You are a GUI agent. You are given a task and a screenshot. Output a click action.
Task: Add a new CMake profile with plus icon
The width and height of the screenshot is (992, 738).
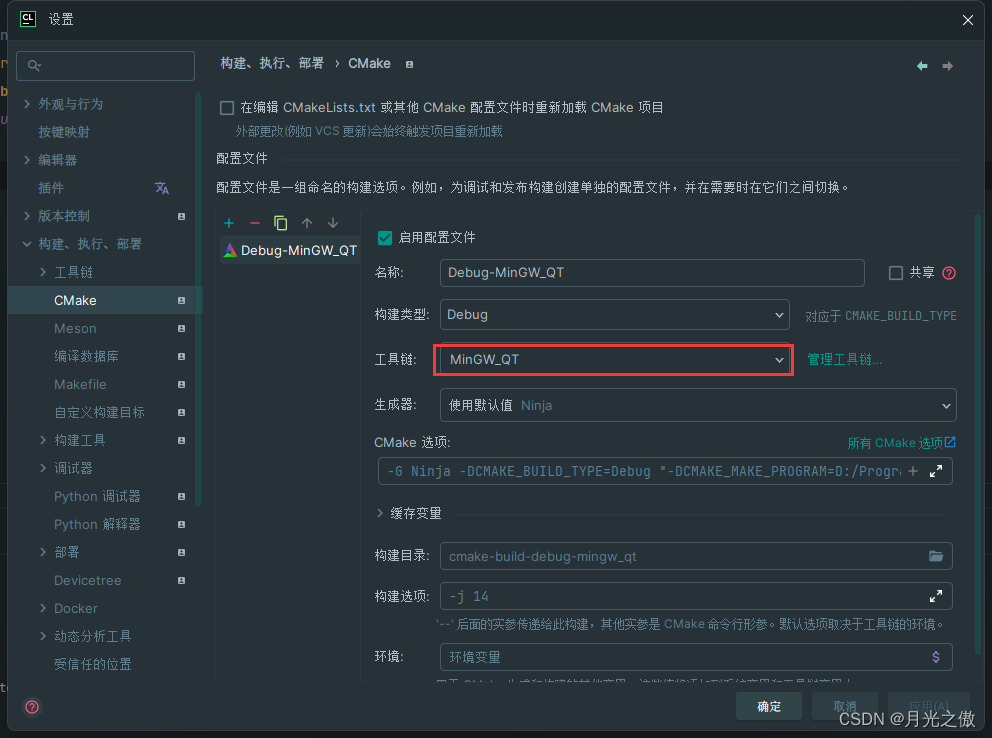tap(229, 222)
